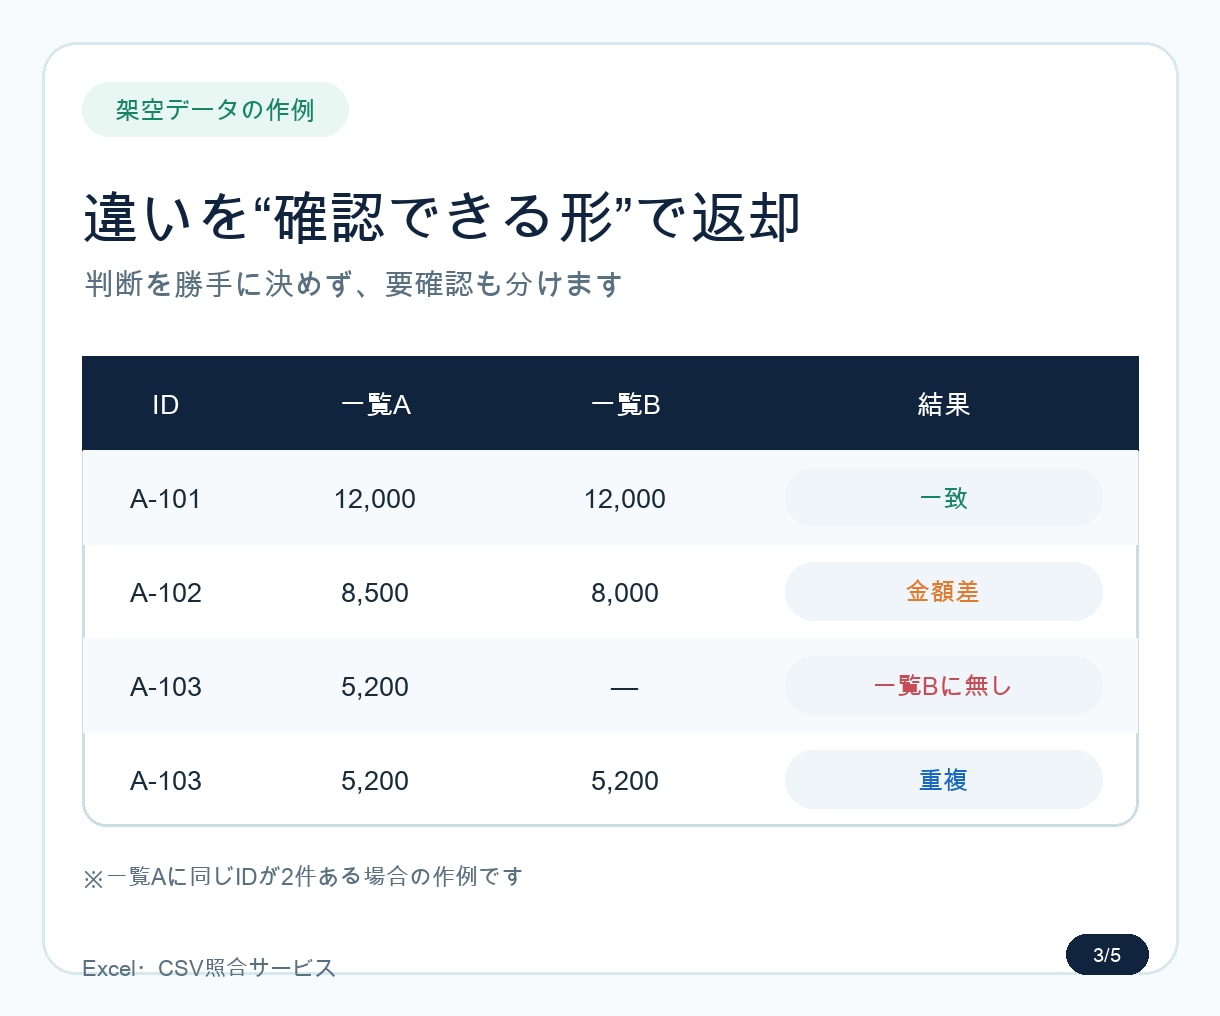Viewport: 1220px width, 1016px height.
Task: Click the Excel・CSV照合サービス footer text
Action: coord(209,968)
